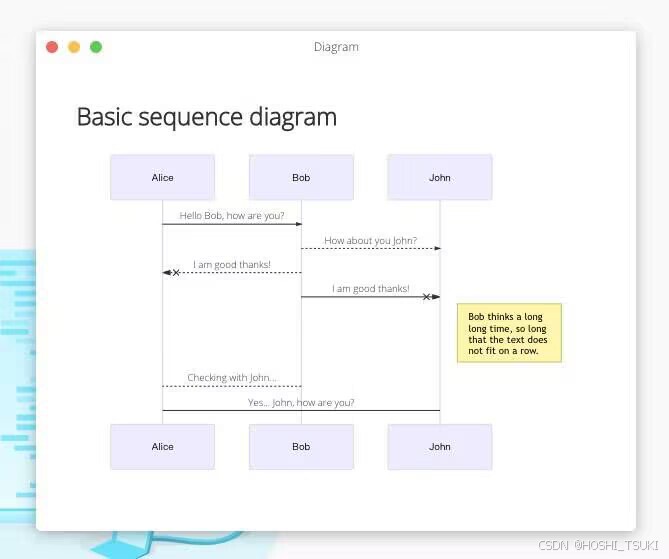Click the 'Basic sequence diagram' heading
The height and width of the screenshot is (559, 669).
point(207,117)
